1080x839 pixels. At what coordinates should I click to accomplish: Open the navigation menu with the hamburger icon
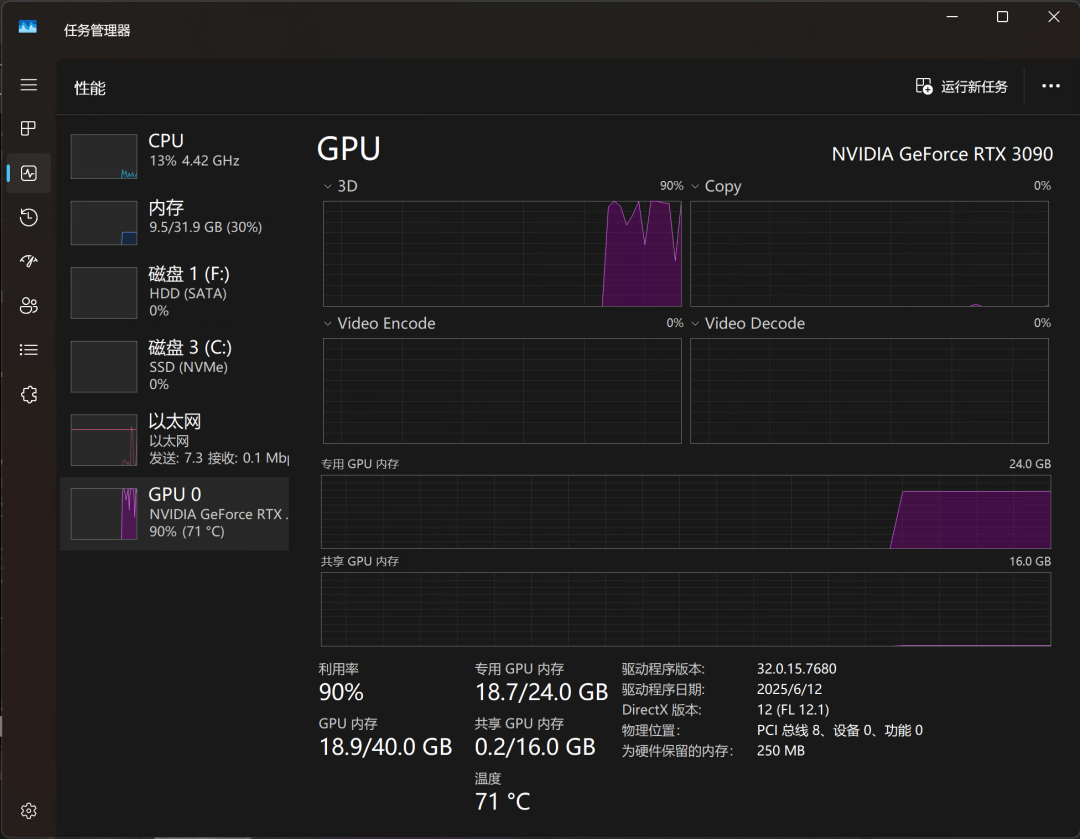point(28,85)
